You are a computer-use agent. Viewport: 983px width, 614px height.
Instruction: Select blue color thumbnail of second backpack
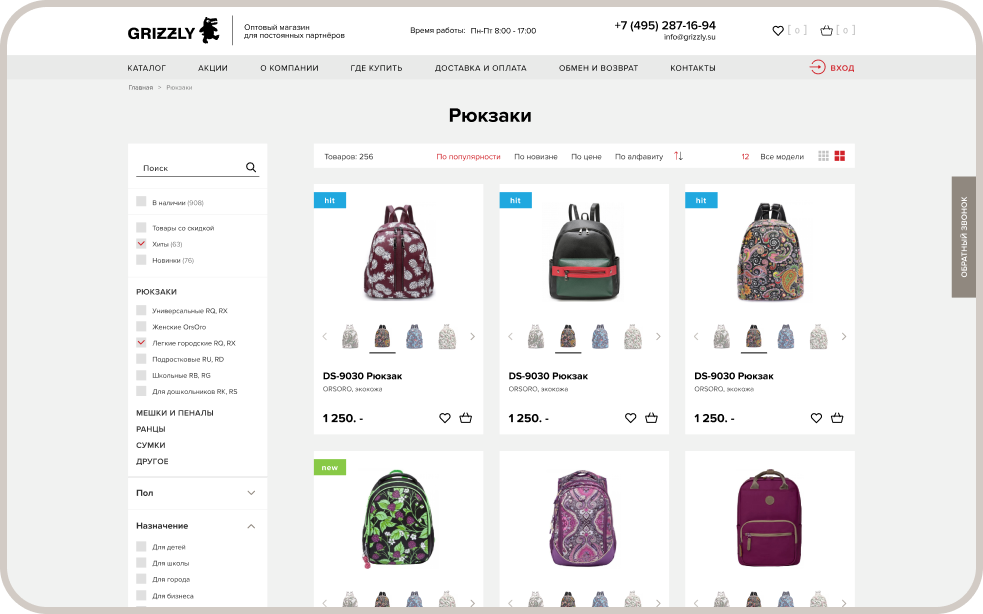point(600,337)
